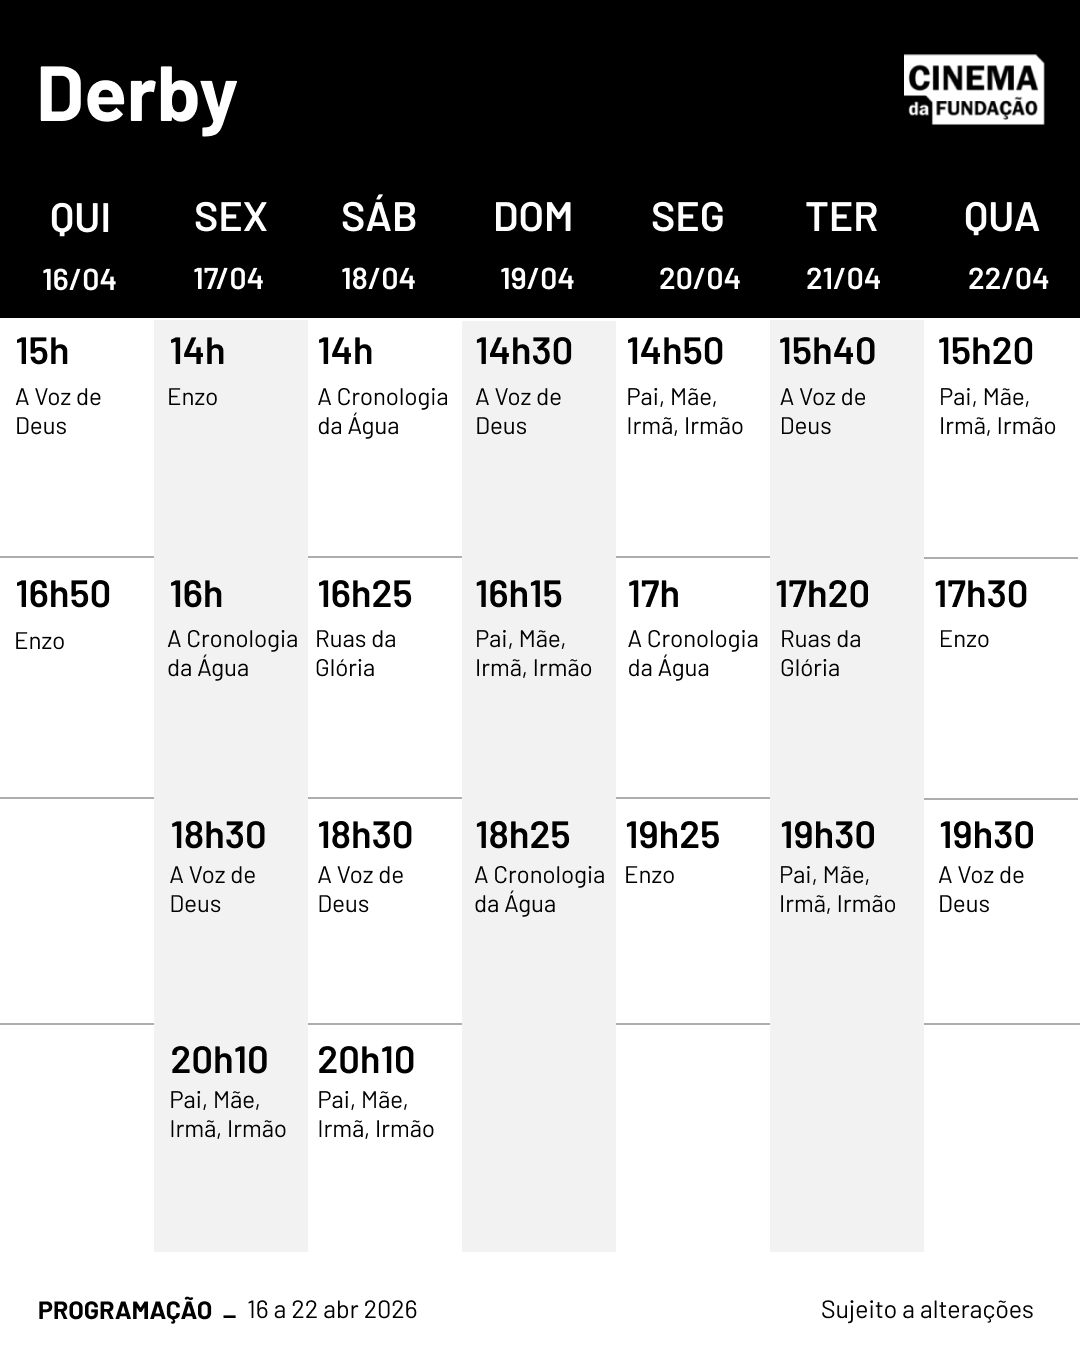Click the Cinema da Fundação logo

pos(973,91)
